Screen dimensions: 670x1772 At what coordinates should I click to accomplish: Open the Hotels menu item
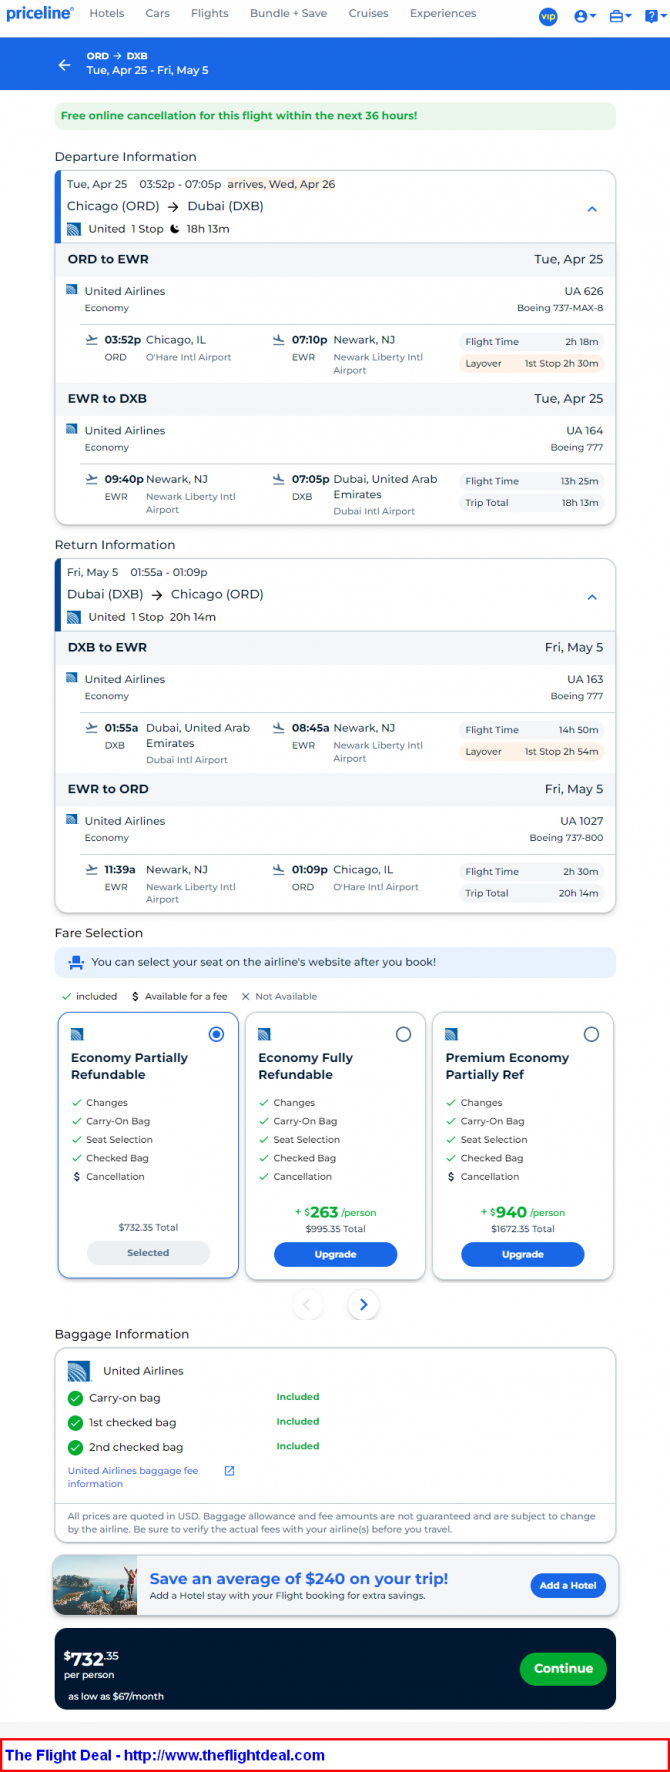point(107,14)
